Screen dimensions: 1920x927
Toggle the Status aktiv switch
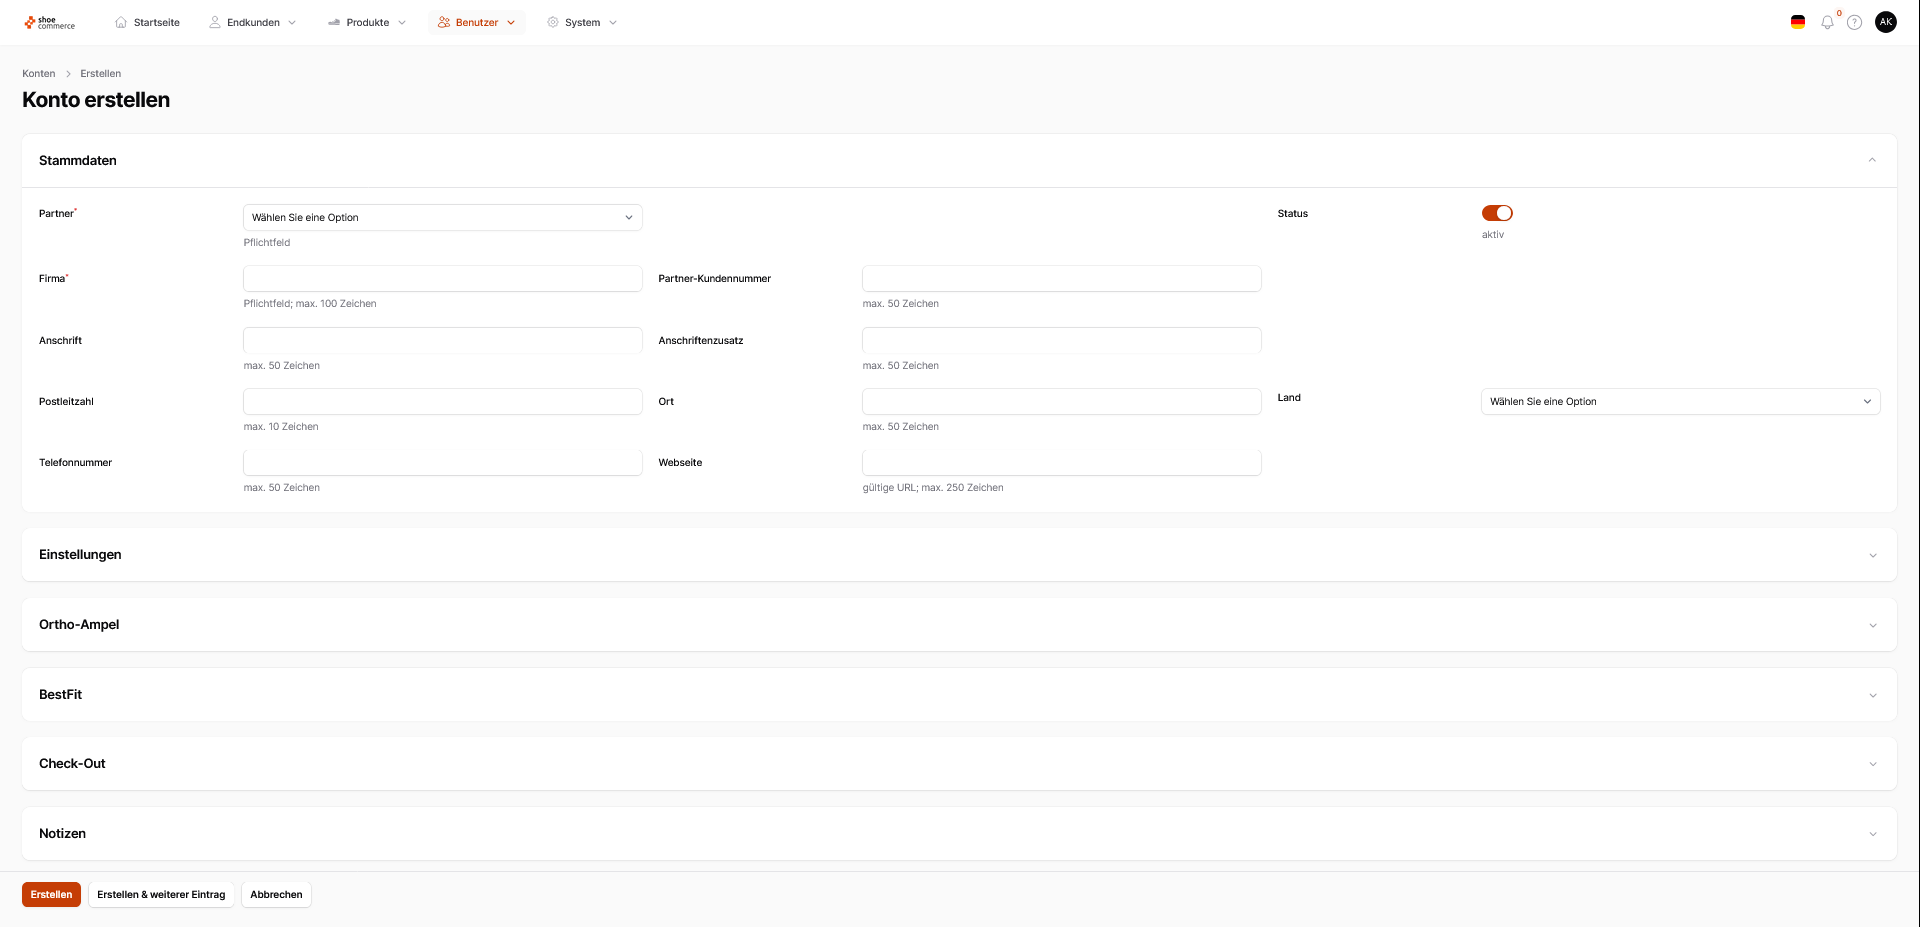pyautogui.click(x=1497, y=213)
